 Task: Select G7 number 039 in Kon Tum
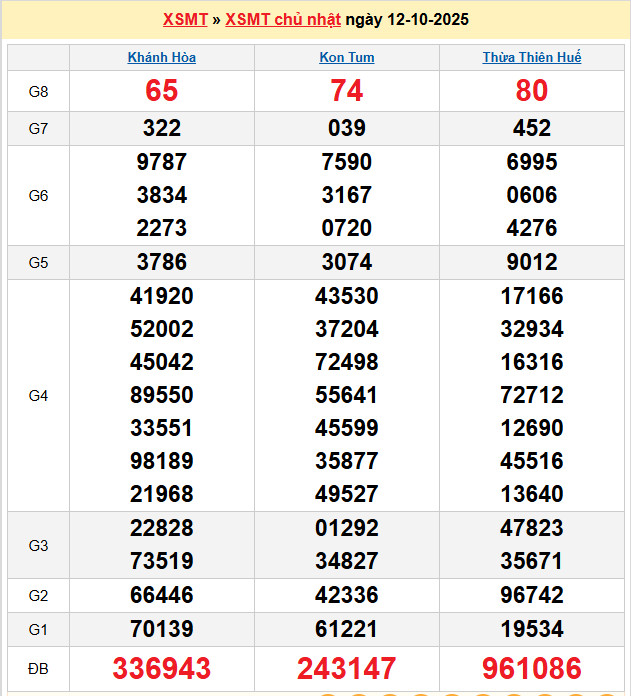point(347,128)
